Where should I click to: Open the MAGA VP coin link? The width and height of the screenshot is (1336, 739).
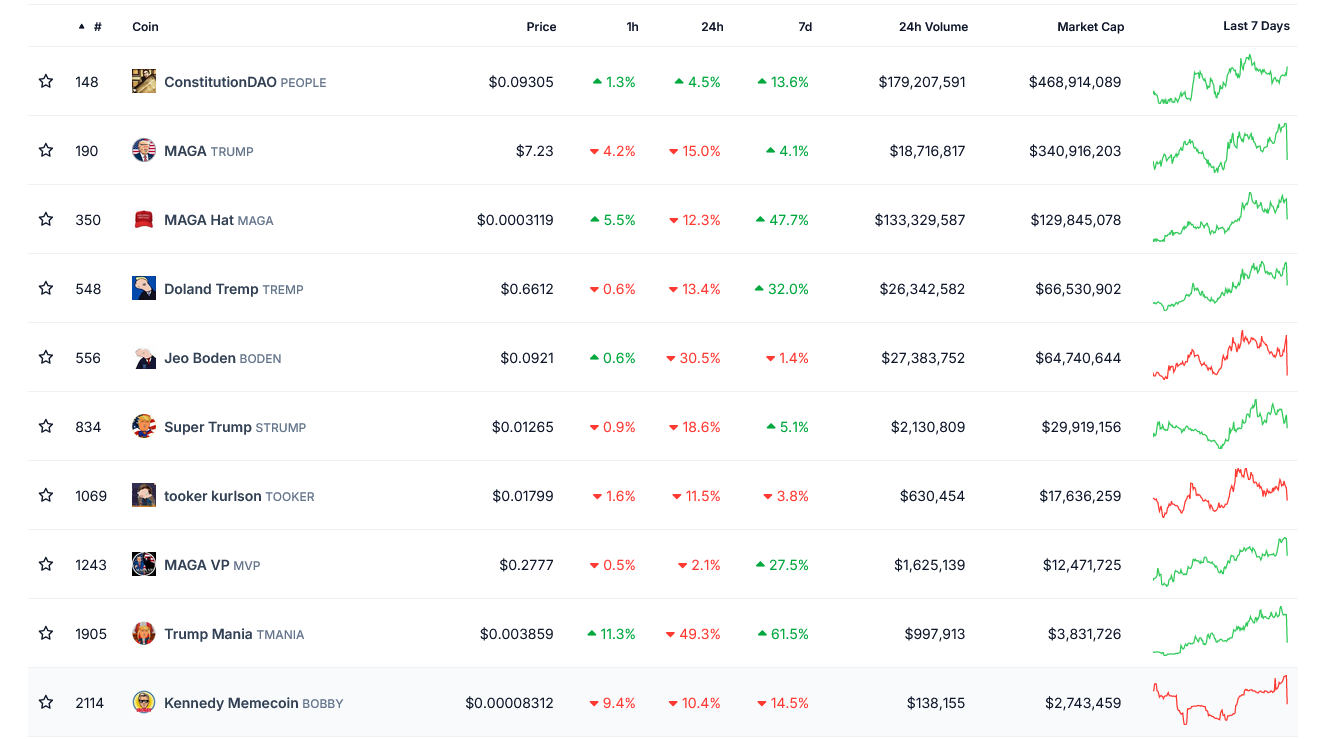(197, 565)
